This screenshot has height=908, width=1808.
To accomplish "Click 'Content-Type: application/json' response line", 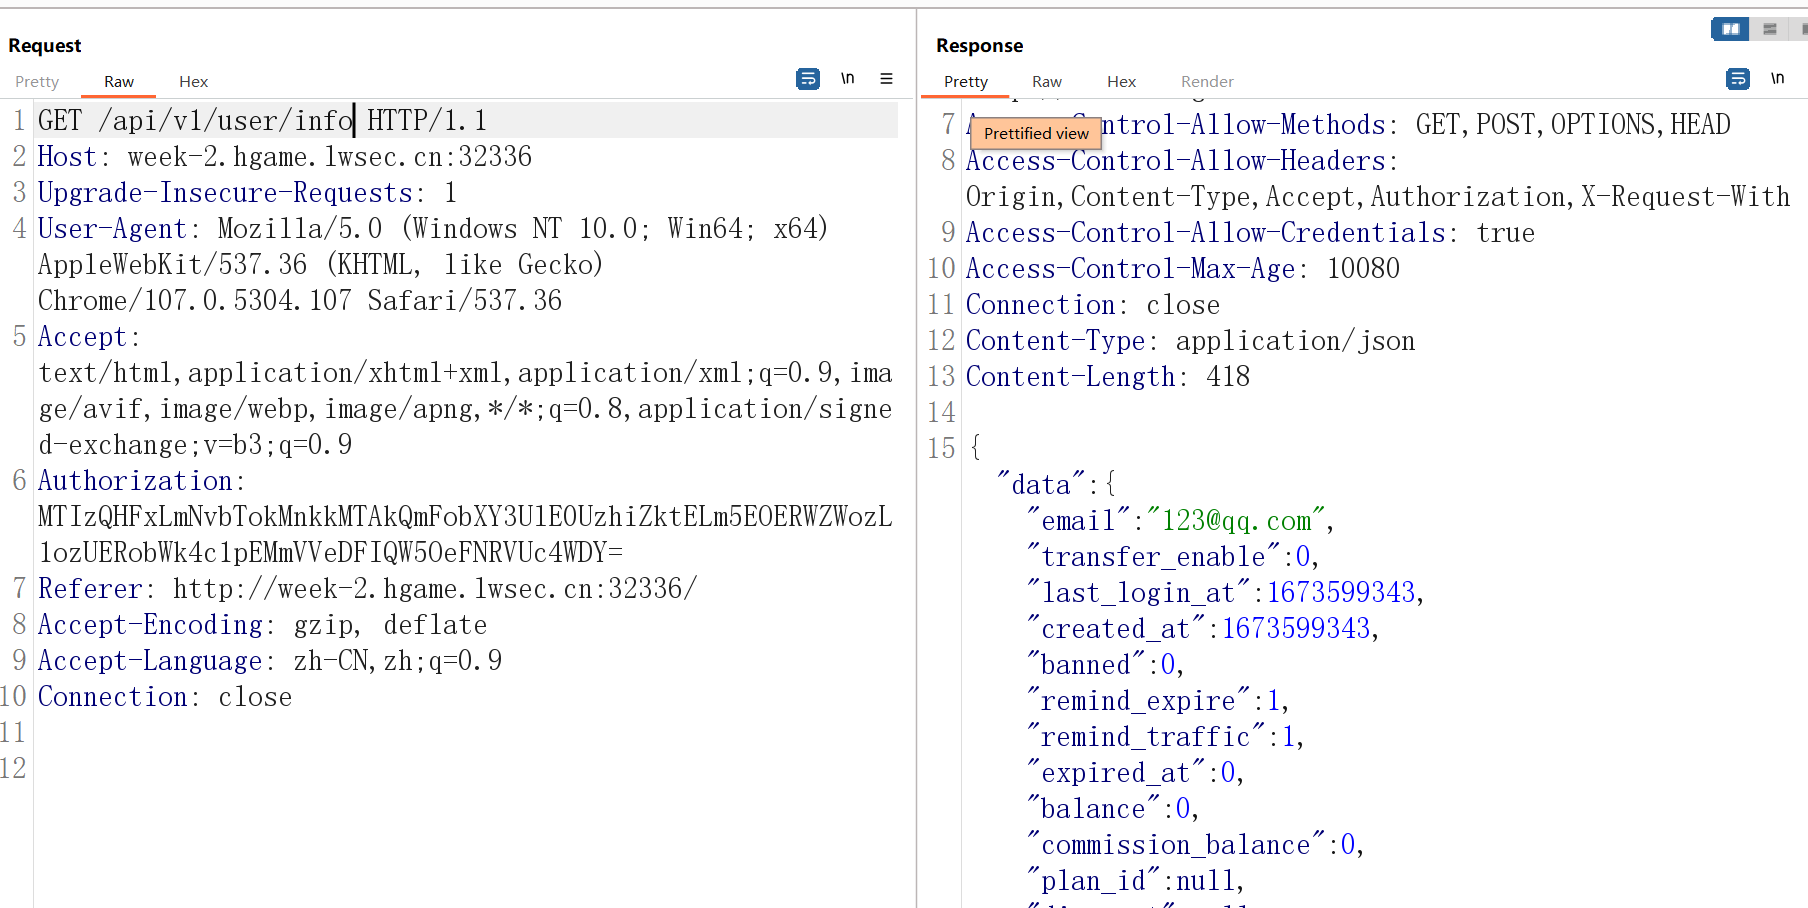I will (x=1190, y=341).
